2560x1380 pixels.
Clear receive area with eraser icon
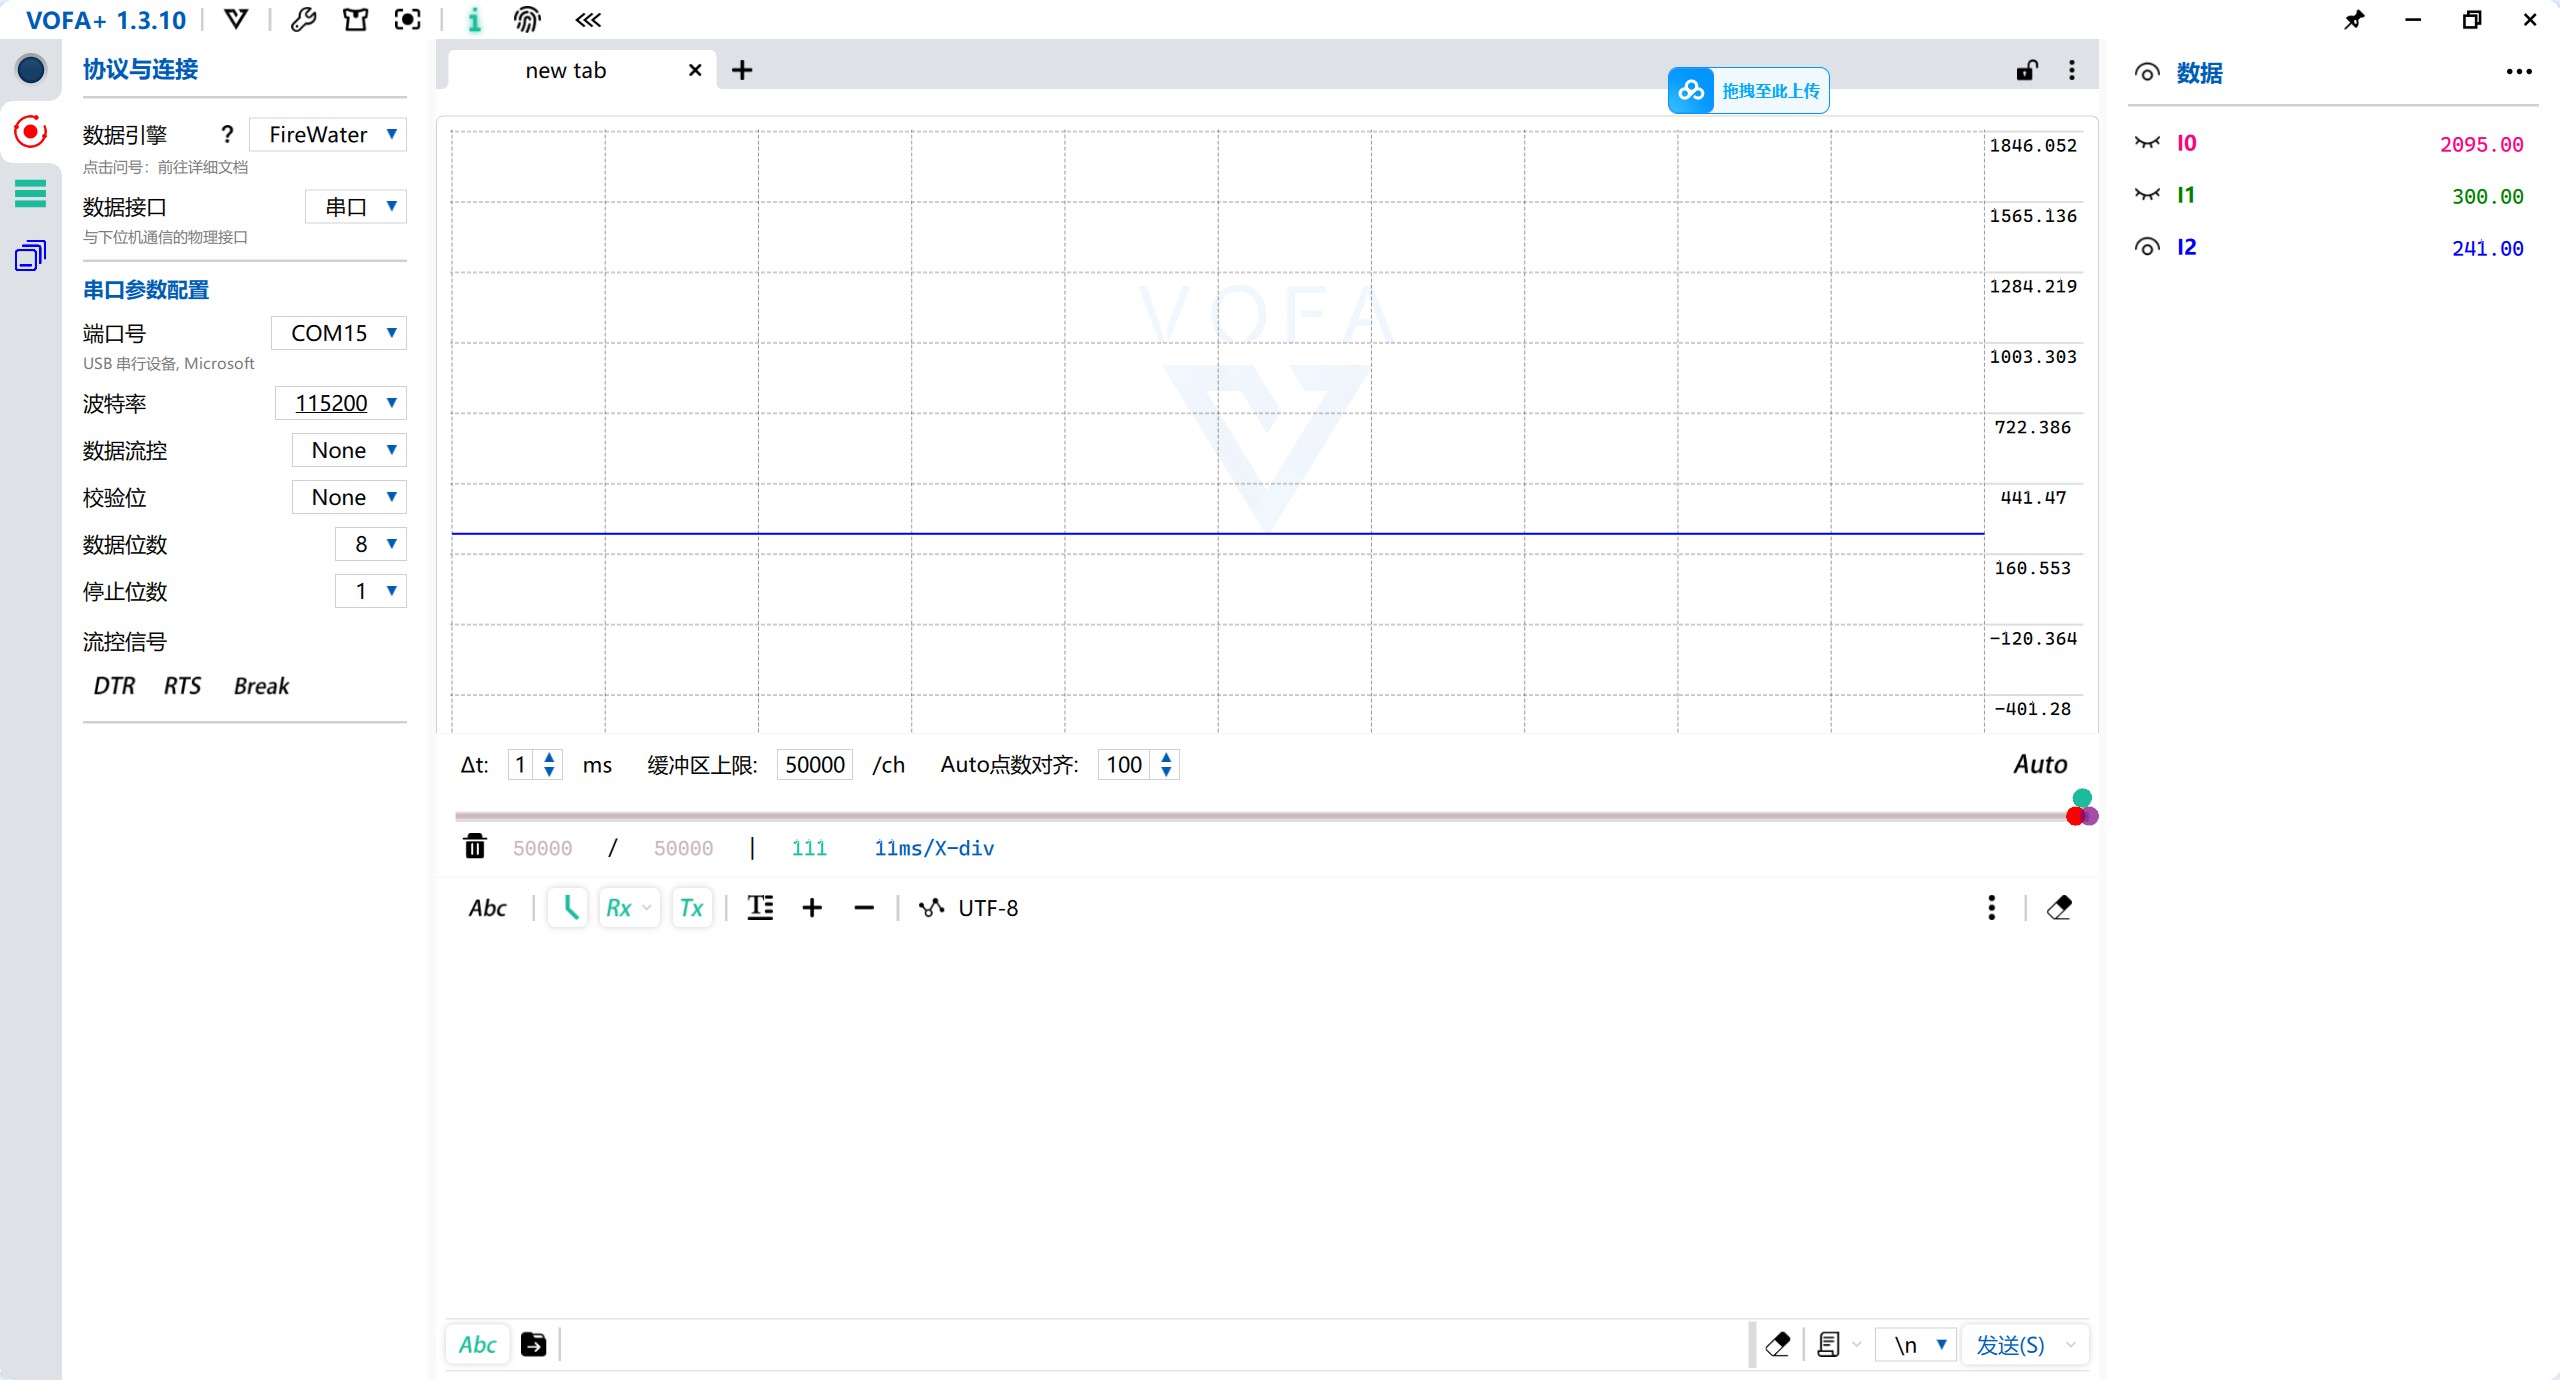pos(2059,908)
